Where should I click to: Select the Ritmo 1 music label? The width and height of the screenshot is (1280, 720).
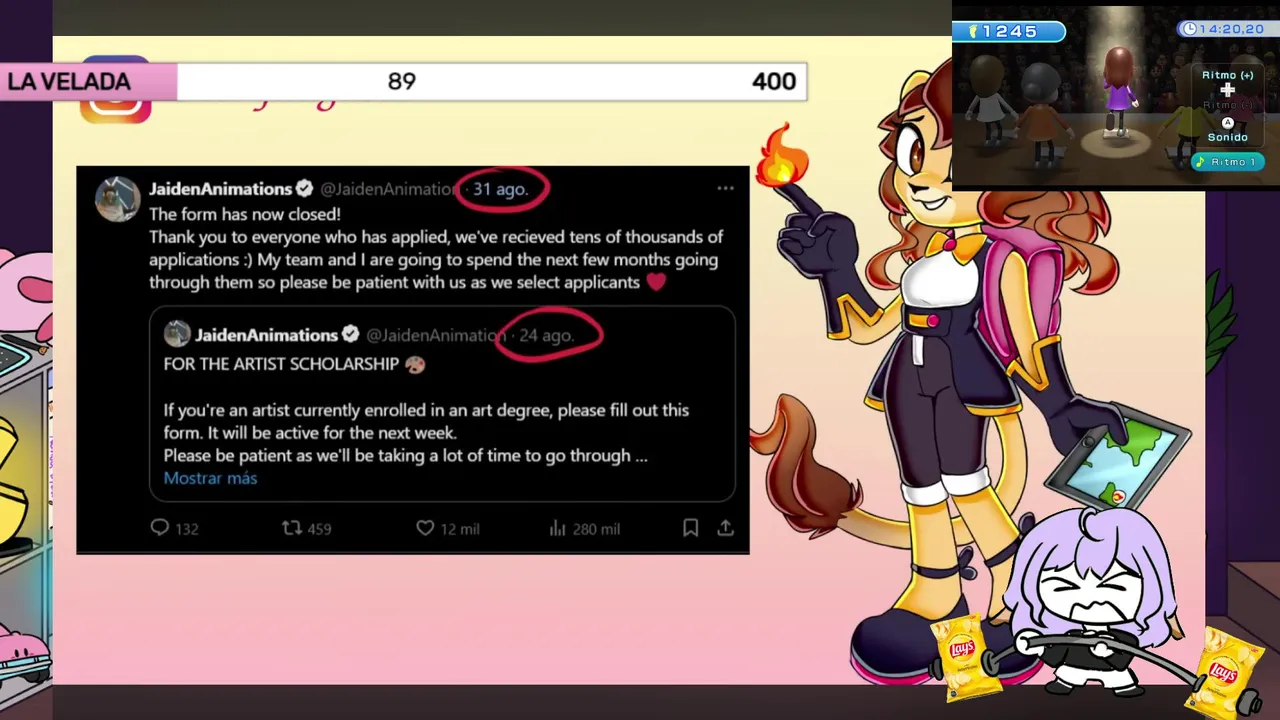tap(1230, 161)
